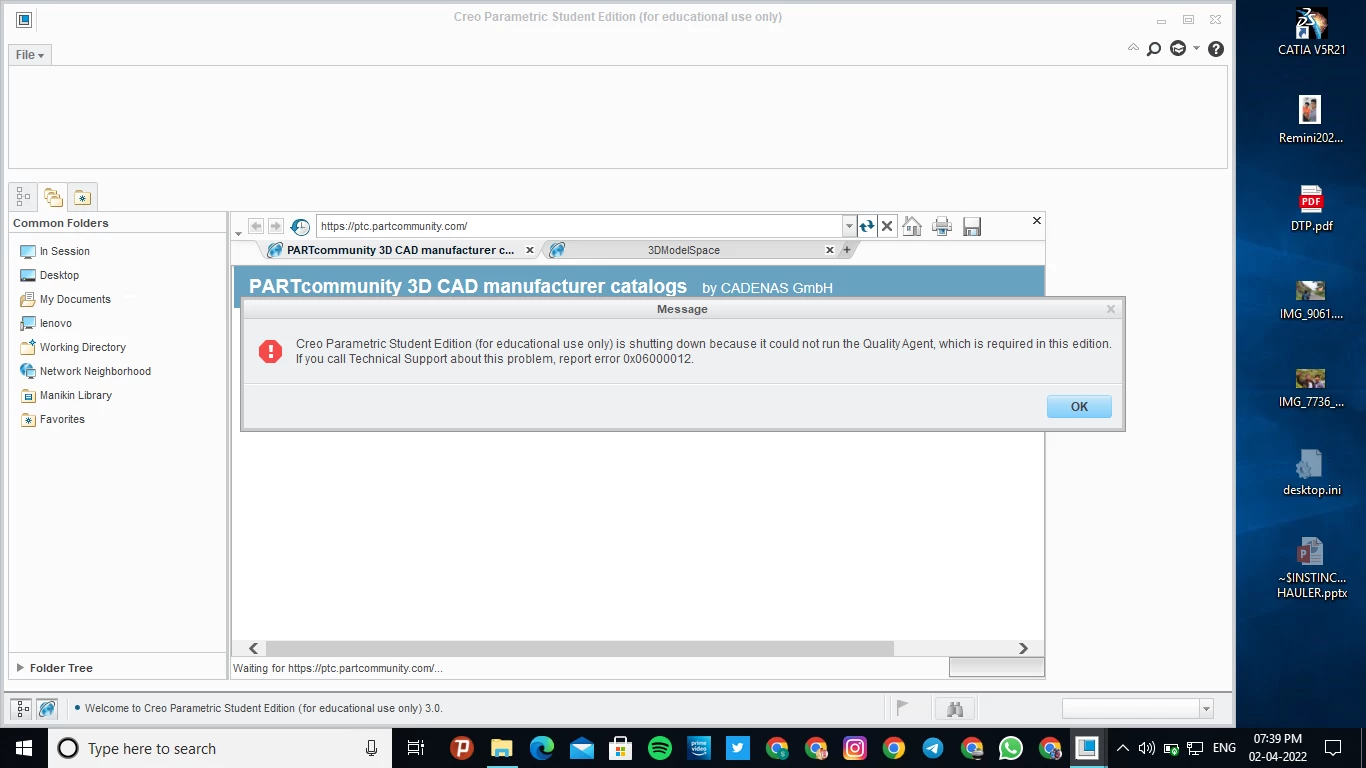This screenshot has width=1366, height=768.
Task: Show the Model Tree navigator tab
Action: 23,197
